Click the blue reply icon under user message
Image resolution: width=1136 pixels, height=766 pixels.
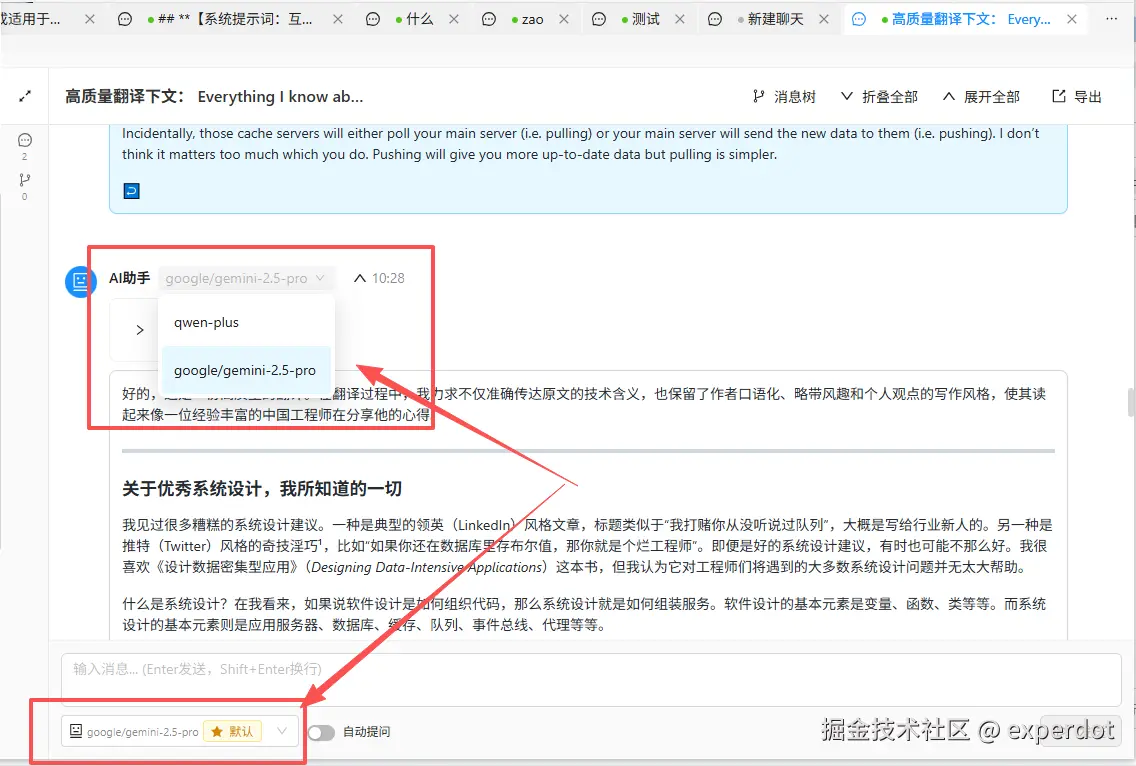(131, 191)
